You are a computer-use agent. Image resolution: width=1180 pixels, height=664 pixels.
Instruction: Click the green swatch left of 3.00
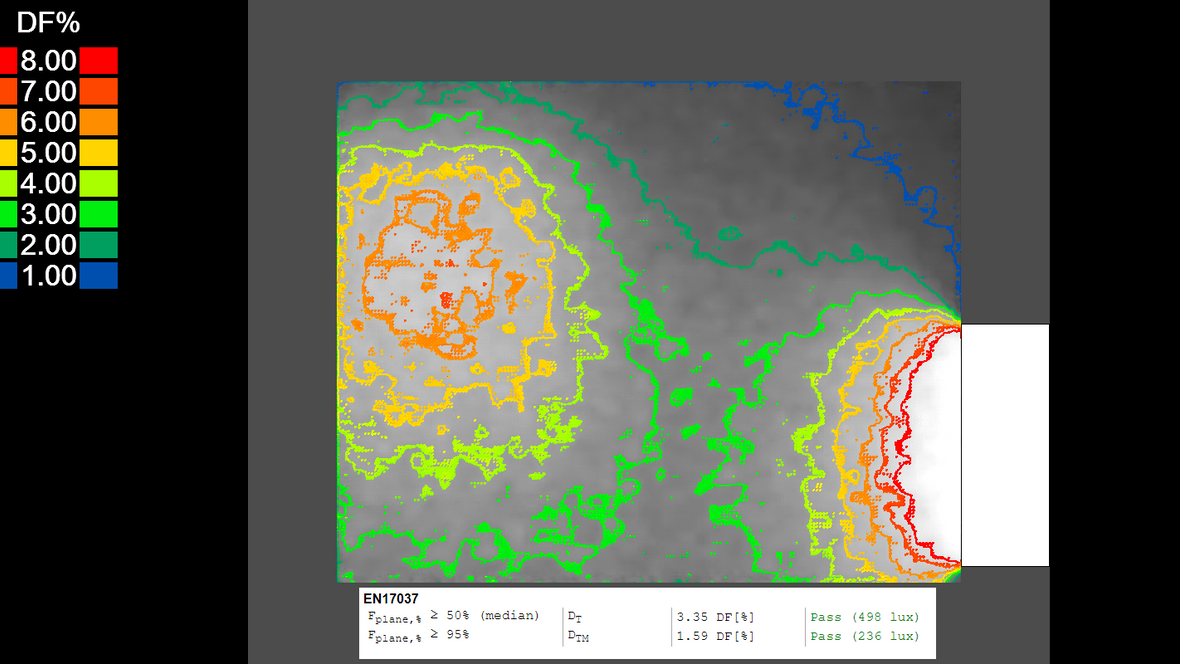[8, 214]
